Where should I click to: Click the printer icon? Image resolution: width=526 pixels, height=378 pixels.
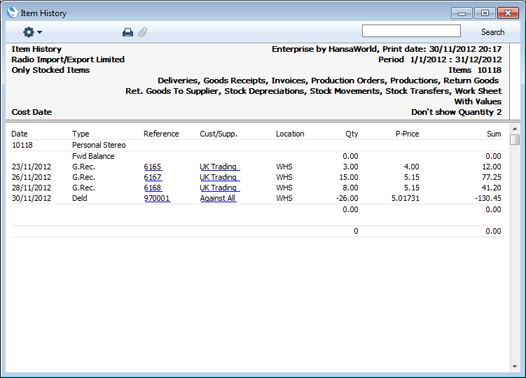tap(127, 32)
